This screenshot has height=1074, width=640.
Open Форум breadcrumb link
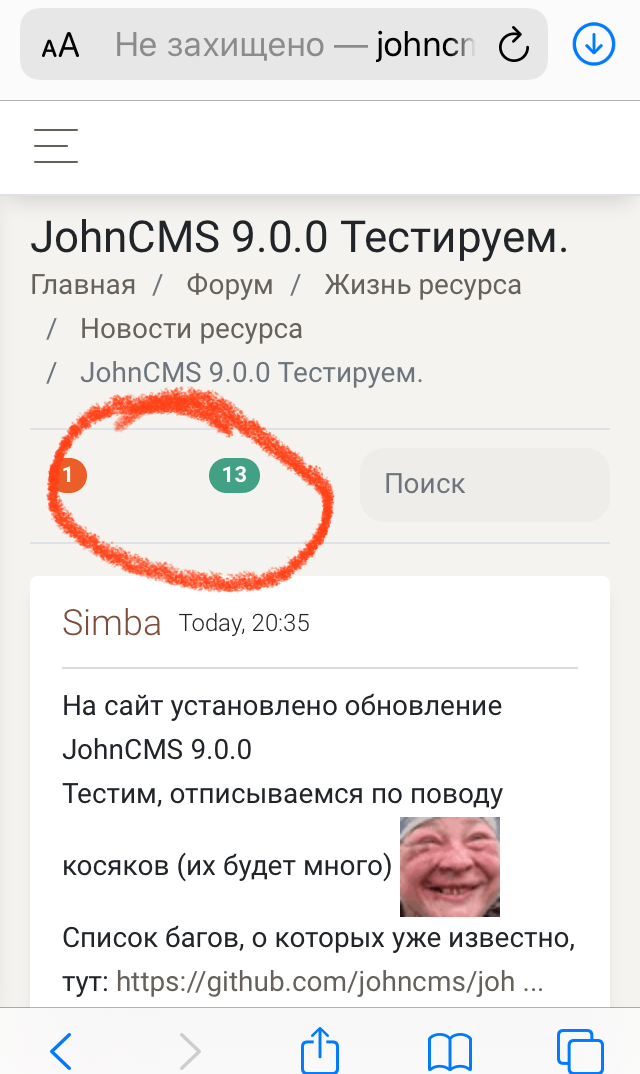pyautogui.click(x=230, y=285)
